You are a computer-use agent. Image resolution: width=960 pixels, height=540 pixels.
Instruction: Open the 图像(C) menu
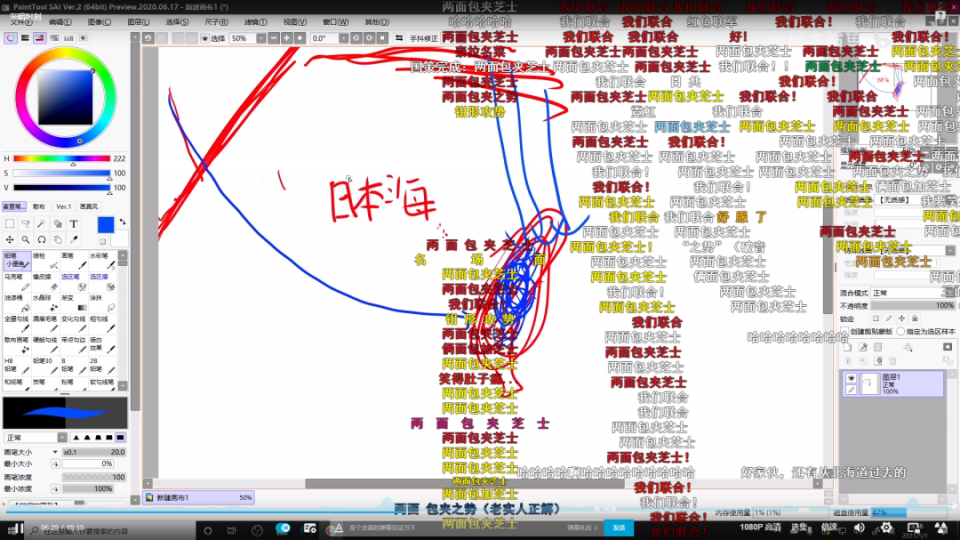point(99,22)
